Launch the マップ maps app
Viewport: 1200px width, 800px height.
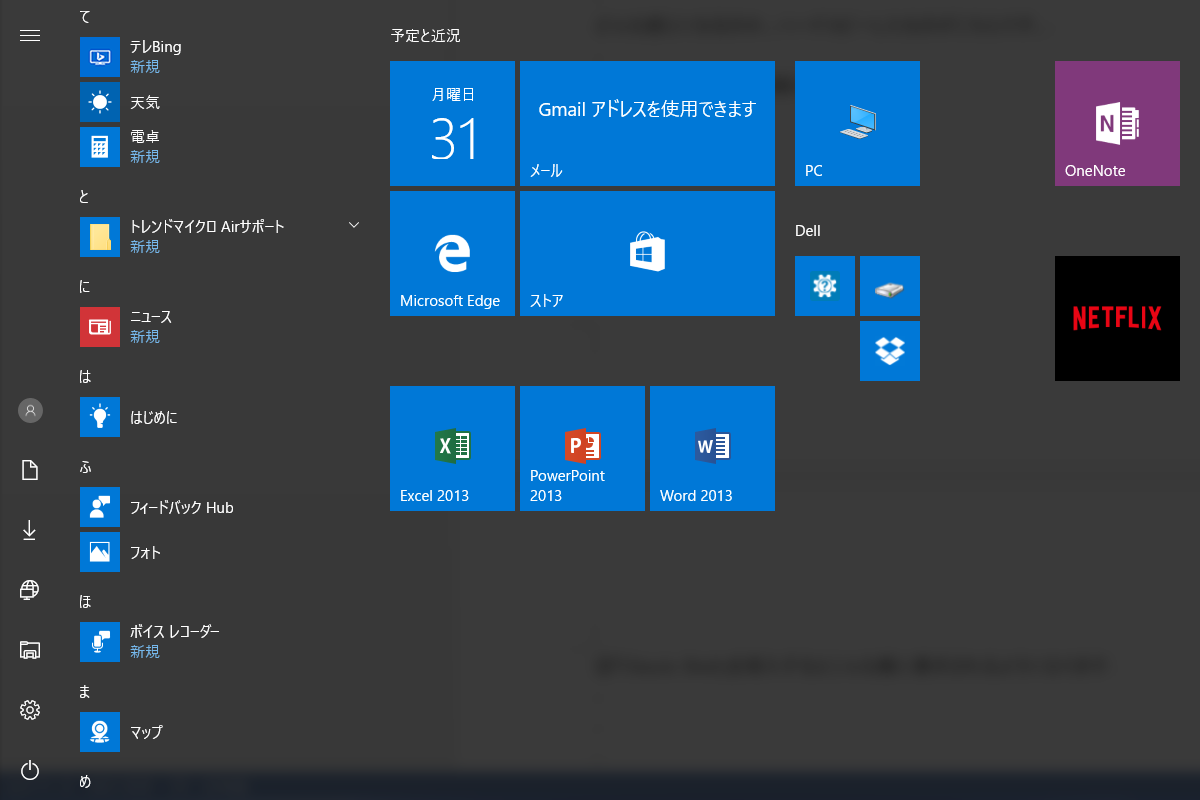pyautogui.click(x=220, y=732)
